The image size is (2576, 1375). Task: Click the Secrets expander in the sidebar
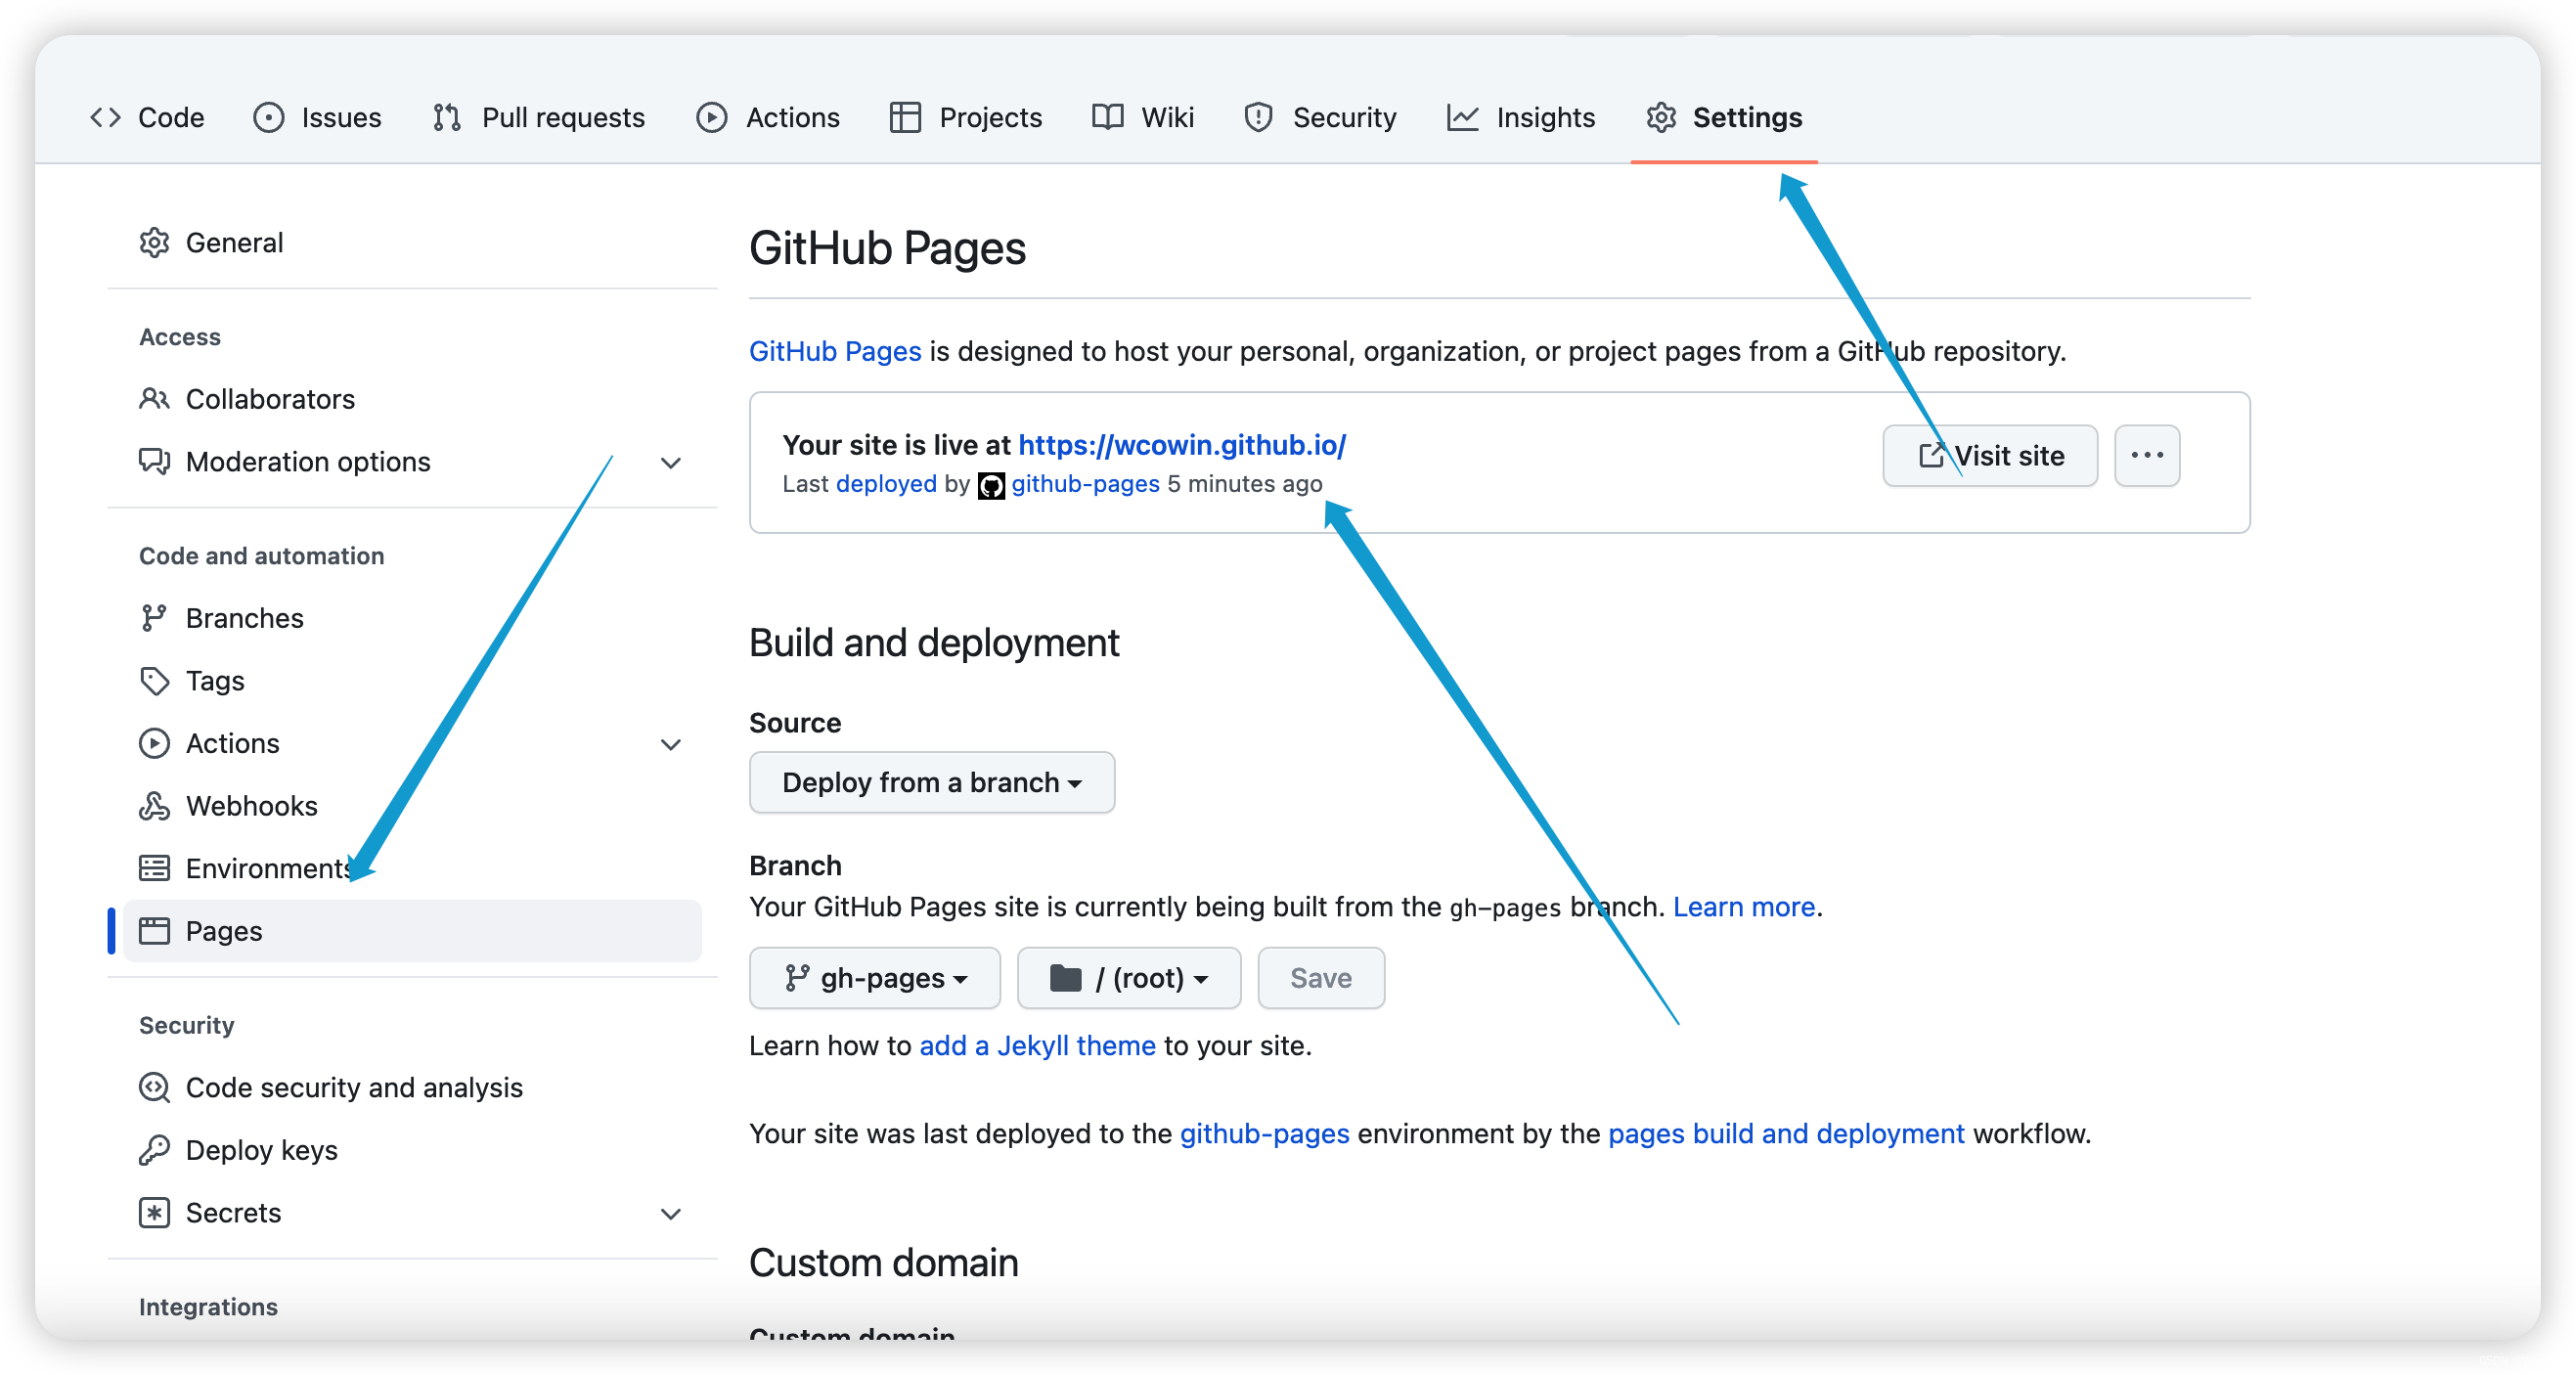[x=673, y=1212]
